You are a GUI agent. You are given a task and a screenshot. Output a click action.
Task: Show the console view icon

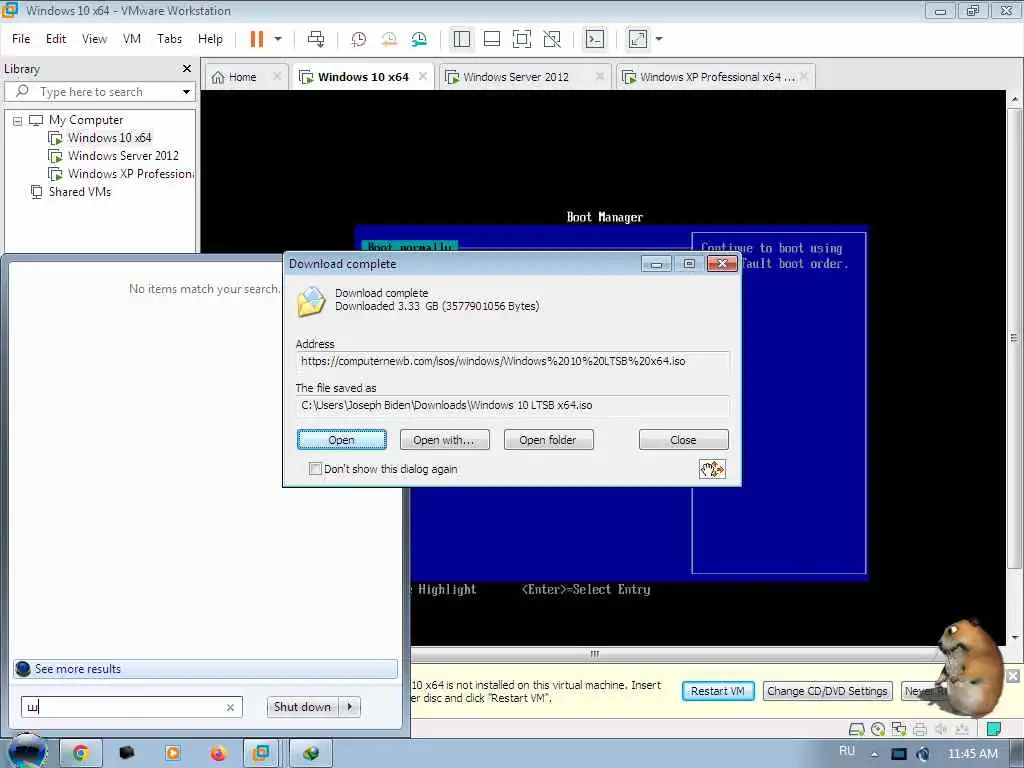(x=594, y=39)
